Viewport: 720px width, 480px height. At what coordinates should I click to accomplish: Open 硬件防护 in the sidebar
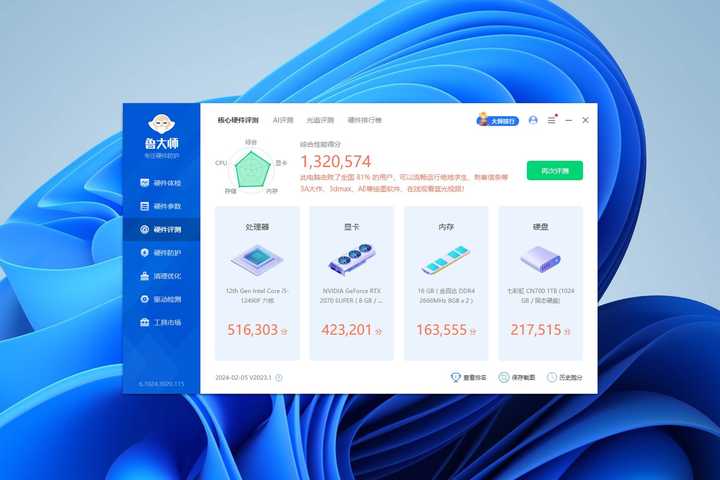point(161,253)
